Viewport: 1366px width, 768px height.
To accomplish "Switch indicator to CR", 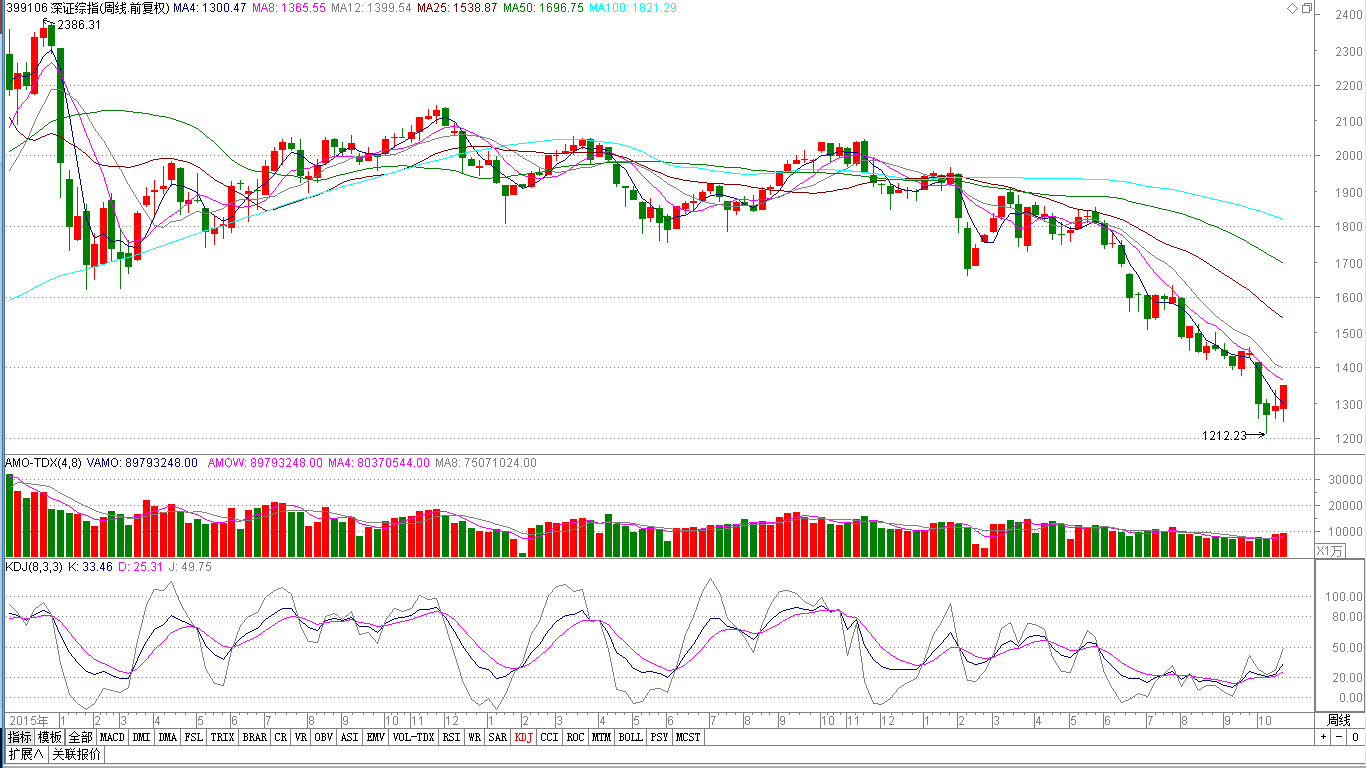I will pos(280,737).
